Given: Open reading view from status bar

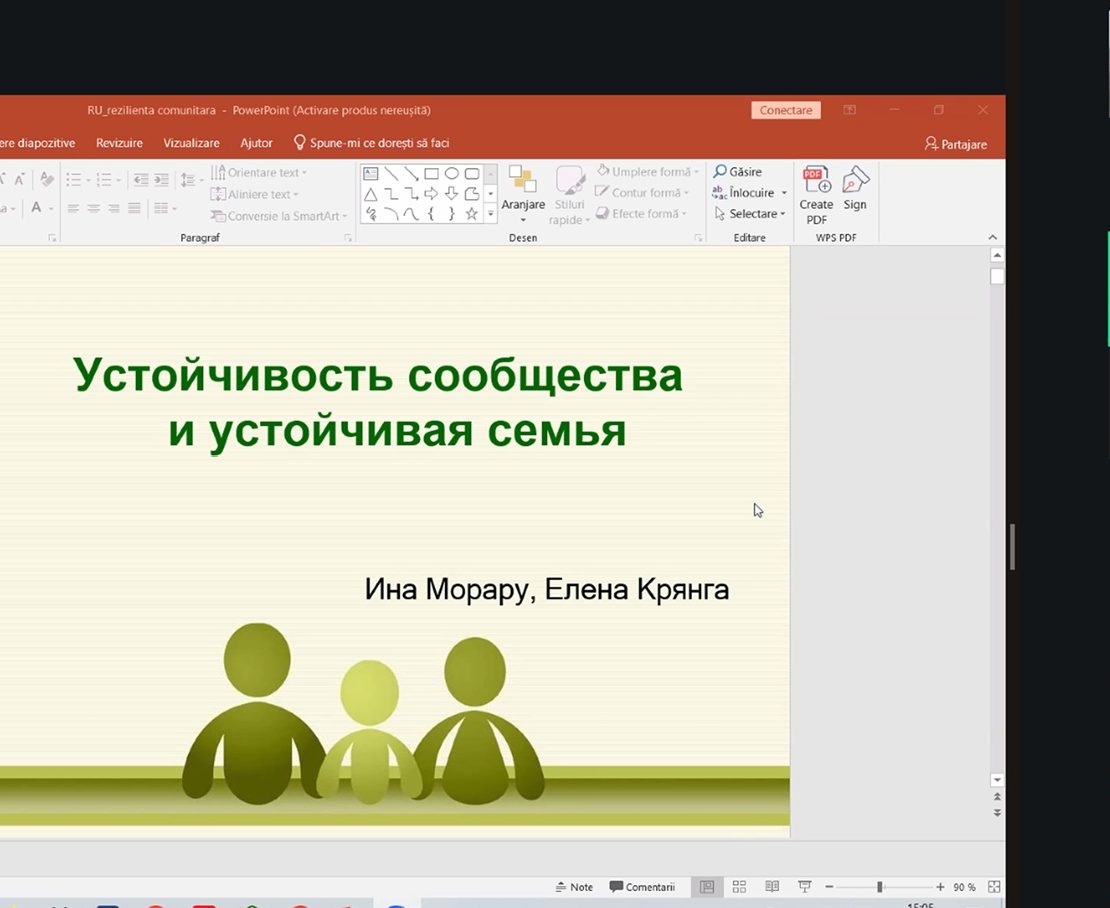Looking at the screenshot, I should coord(772,887).
